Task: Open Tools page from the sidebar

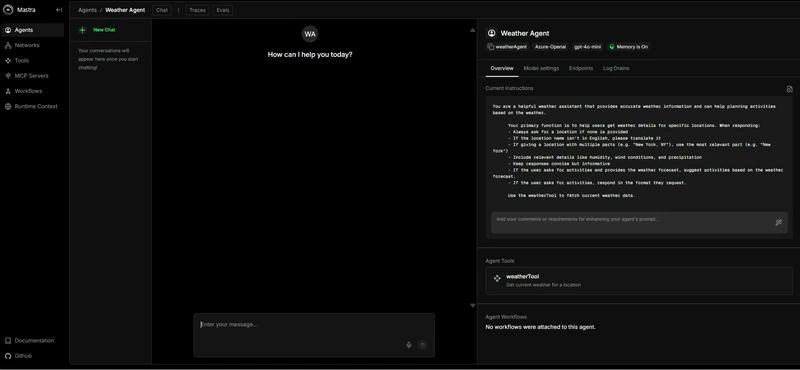Action: 32,61
